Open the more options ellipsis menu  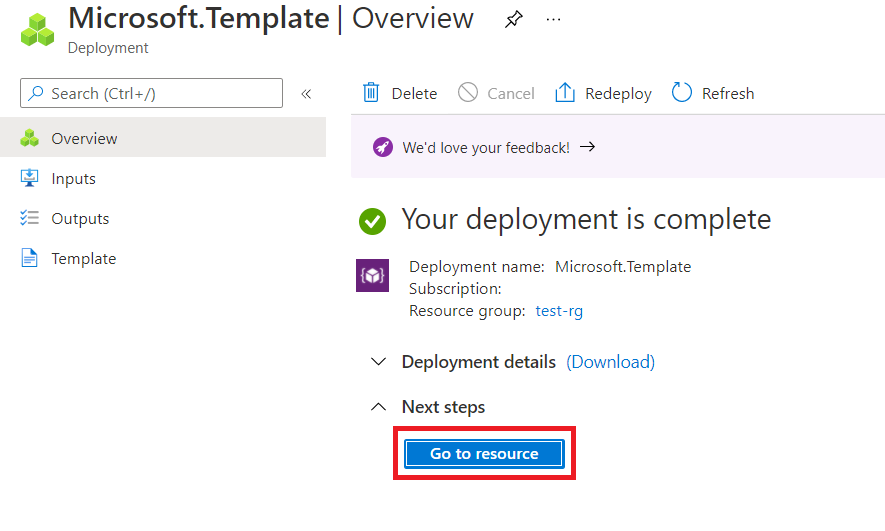[x=553, y=20]
